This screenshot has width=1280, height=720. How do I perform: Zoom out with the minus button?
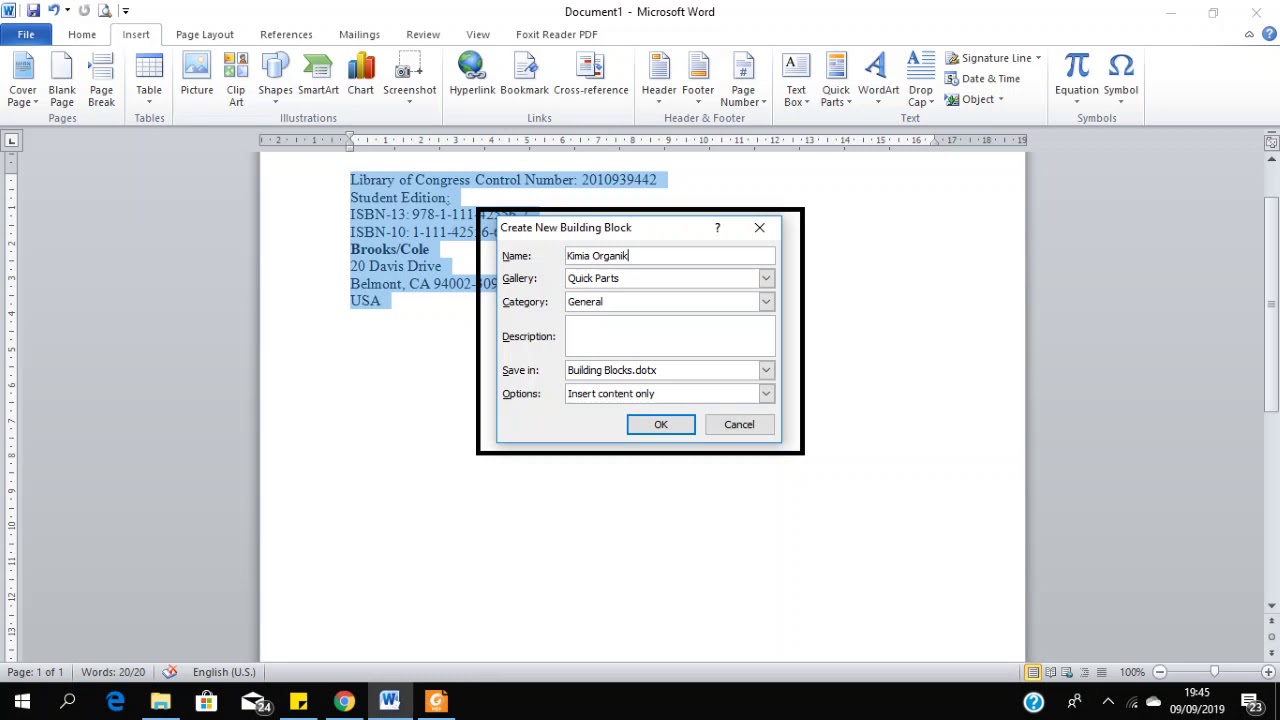tap(1160, 672)
